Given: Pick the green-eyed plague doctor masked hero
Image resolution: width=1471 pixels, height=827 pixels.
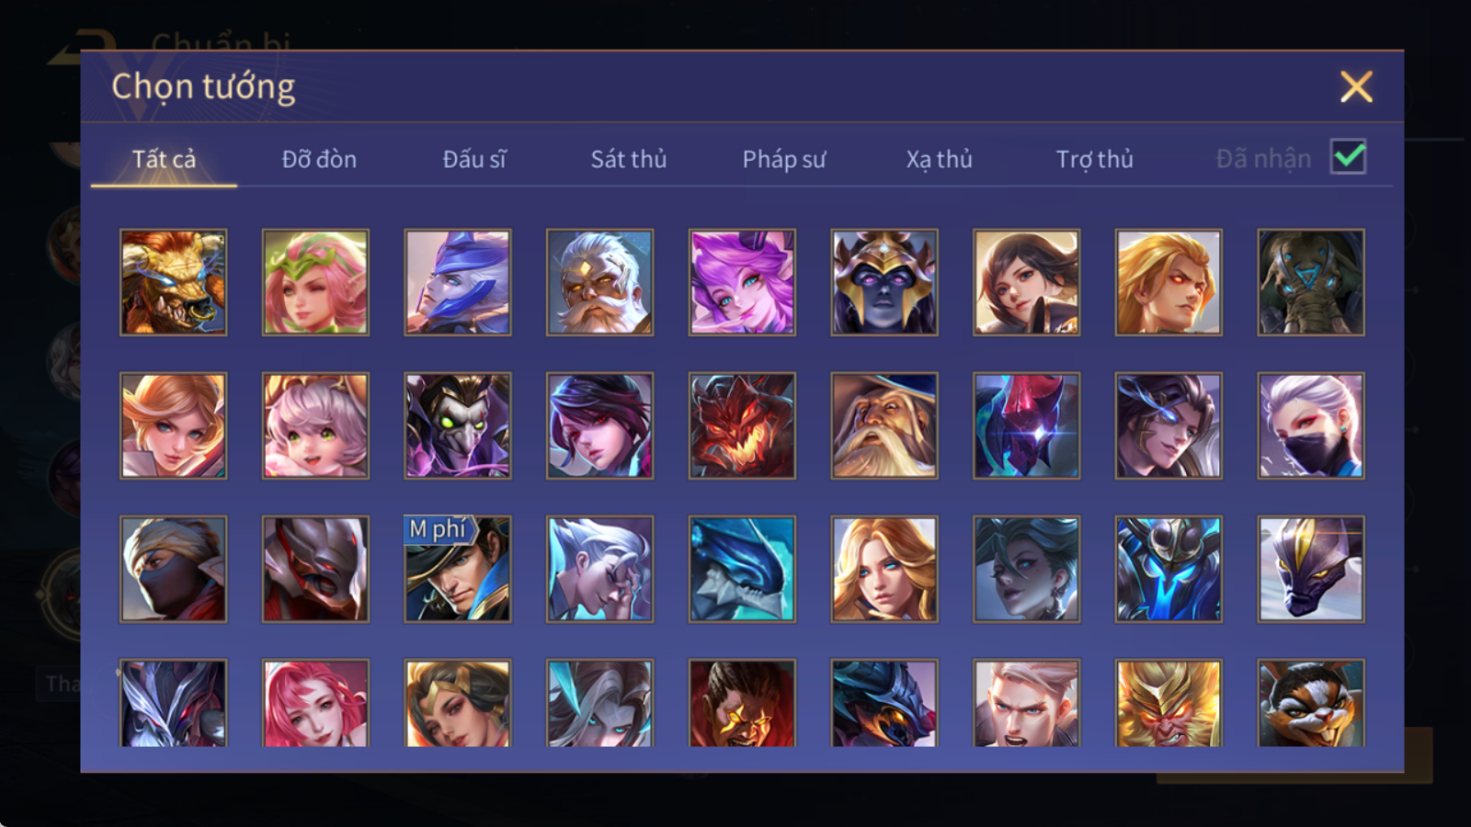Looking at the screenshot, I should click(x=458, y=426).
